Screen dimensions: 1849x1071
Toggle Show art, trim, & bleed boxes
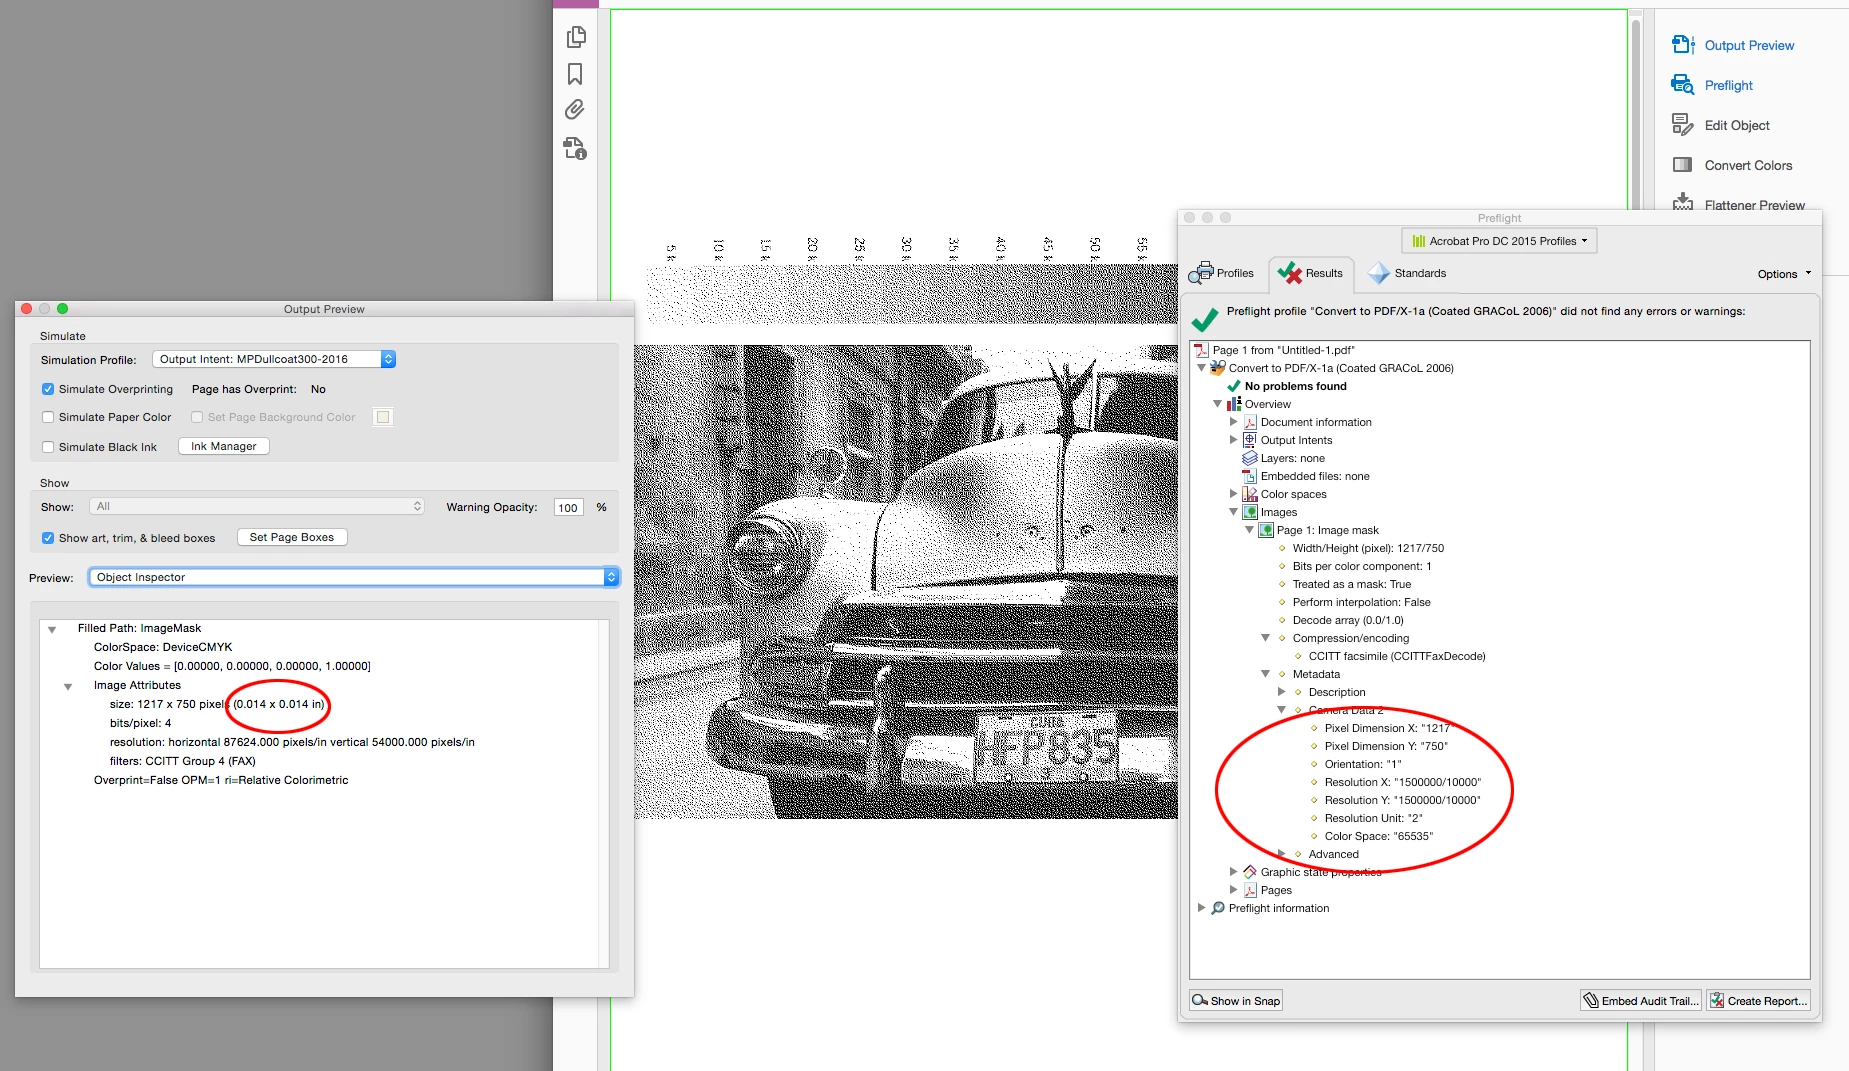[48, 538]
